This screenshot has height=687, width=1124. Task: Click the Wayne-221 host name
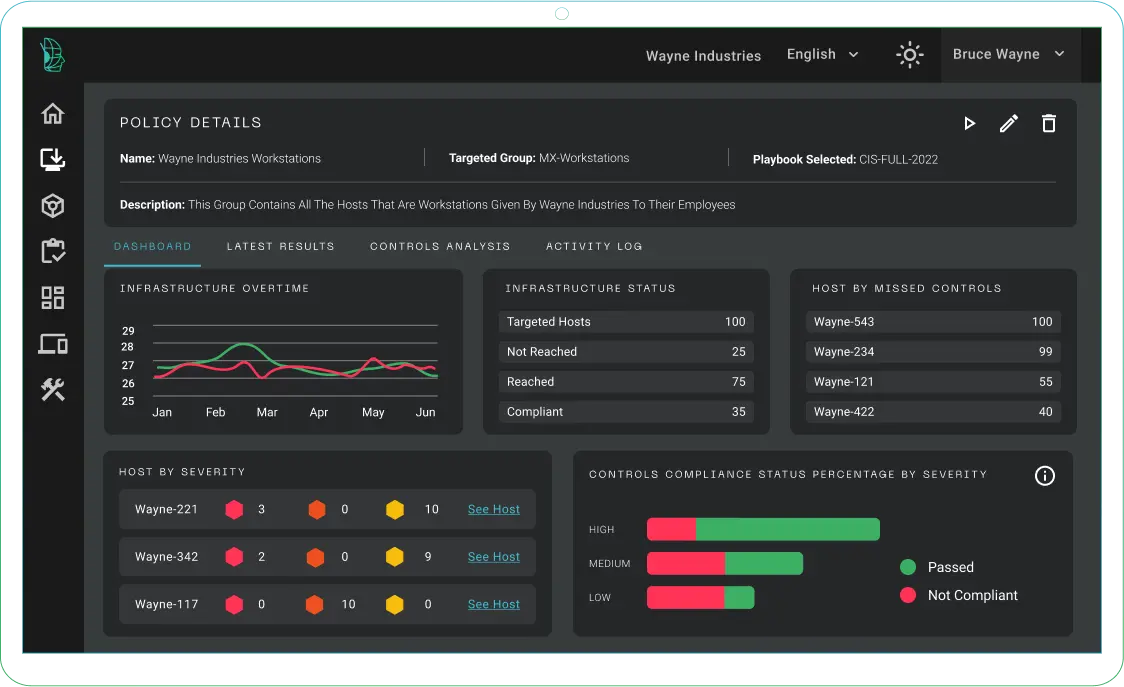click(166, 509)
